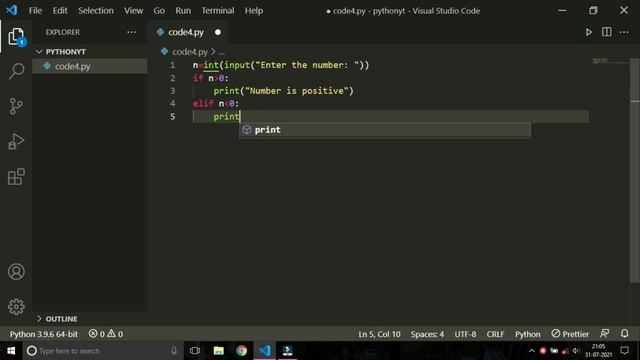Screen dimensions: 640x360
Task: Click microphone icon in taskbar search
Action: 174,351
